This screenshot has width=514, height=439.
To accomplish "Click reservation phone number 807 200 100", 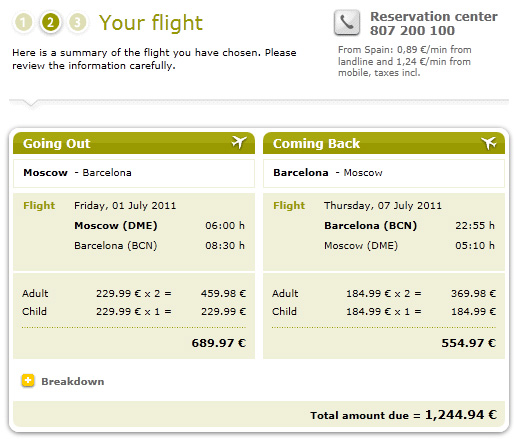I will pyautogui.click(x=412, y=31).
